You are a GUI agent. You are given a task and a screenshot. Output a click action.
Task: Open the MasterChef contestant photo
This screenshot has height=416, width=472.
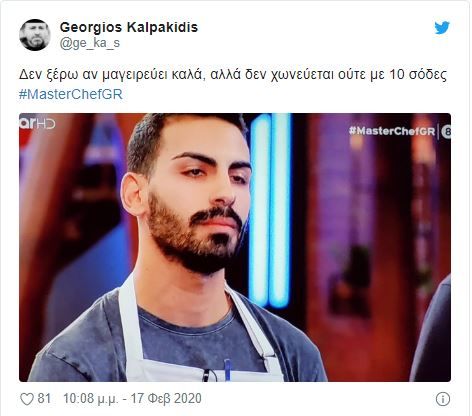tap(235, 247)
